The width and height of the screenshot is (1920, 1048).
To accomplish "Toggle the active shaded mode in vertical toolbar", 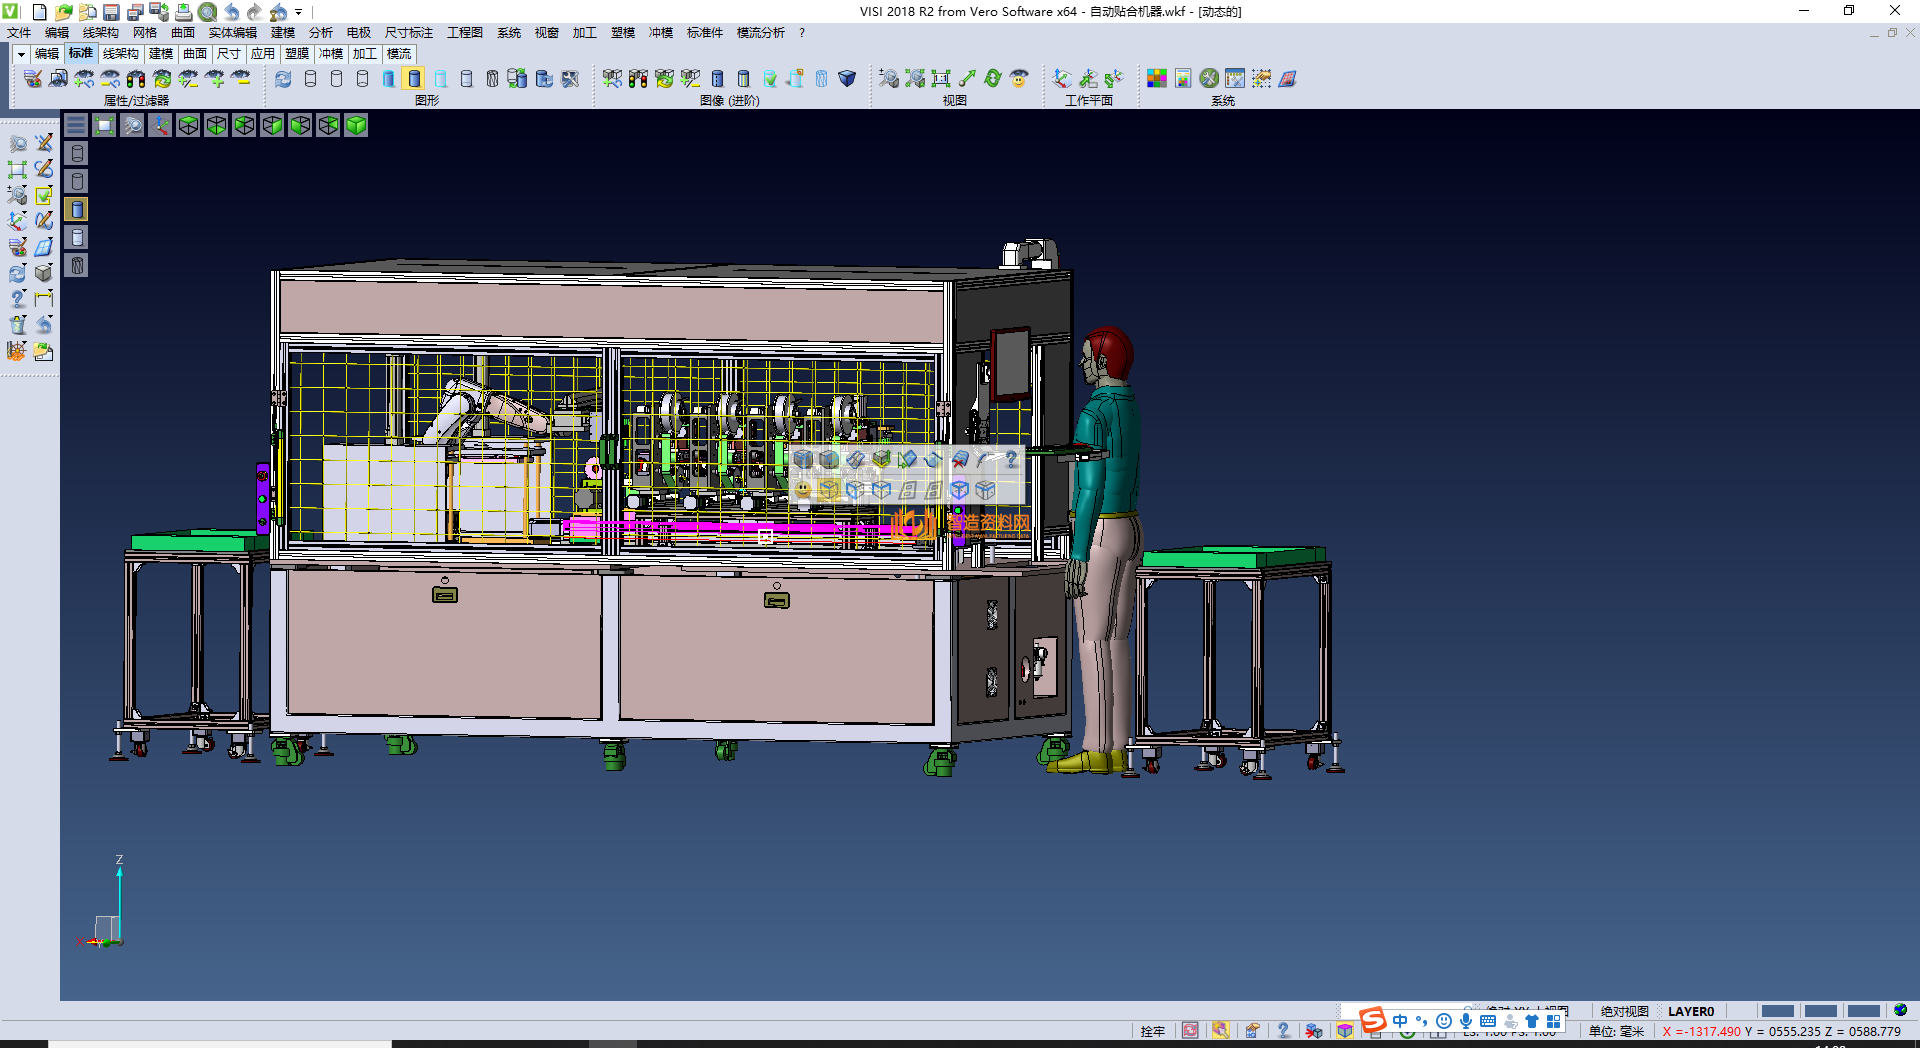I will (x=77, y=209).
